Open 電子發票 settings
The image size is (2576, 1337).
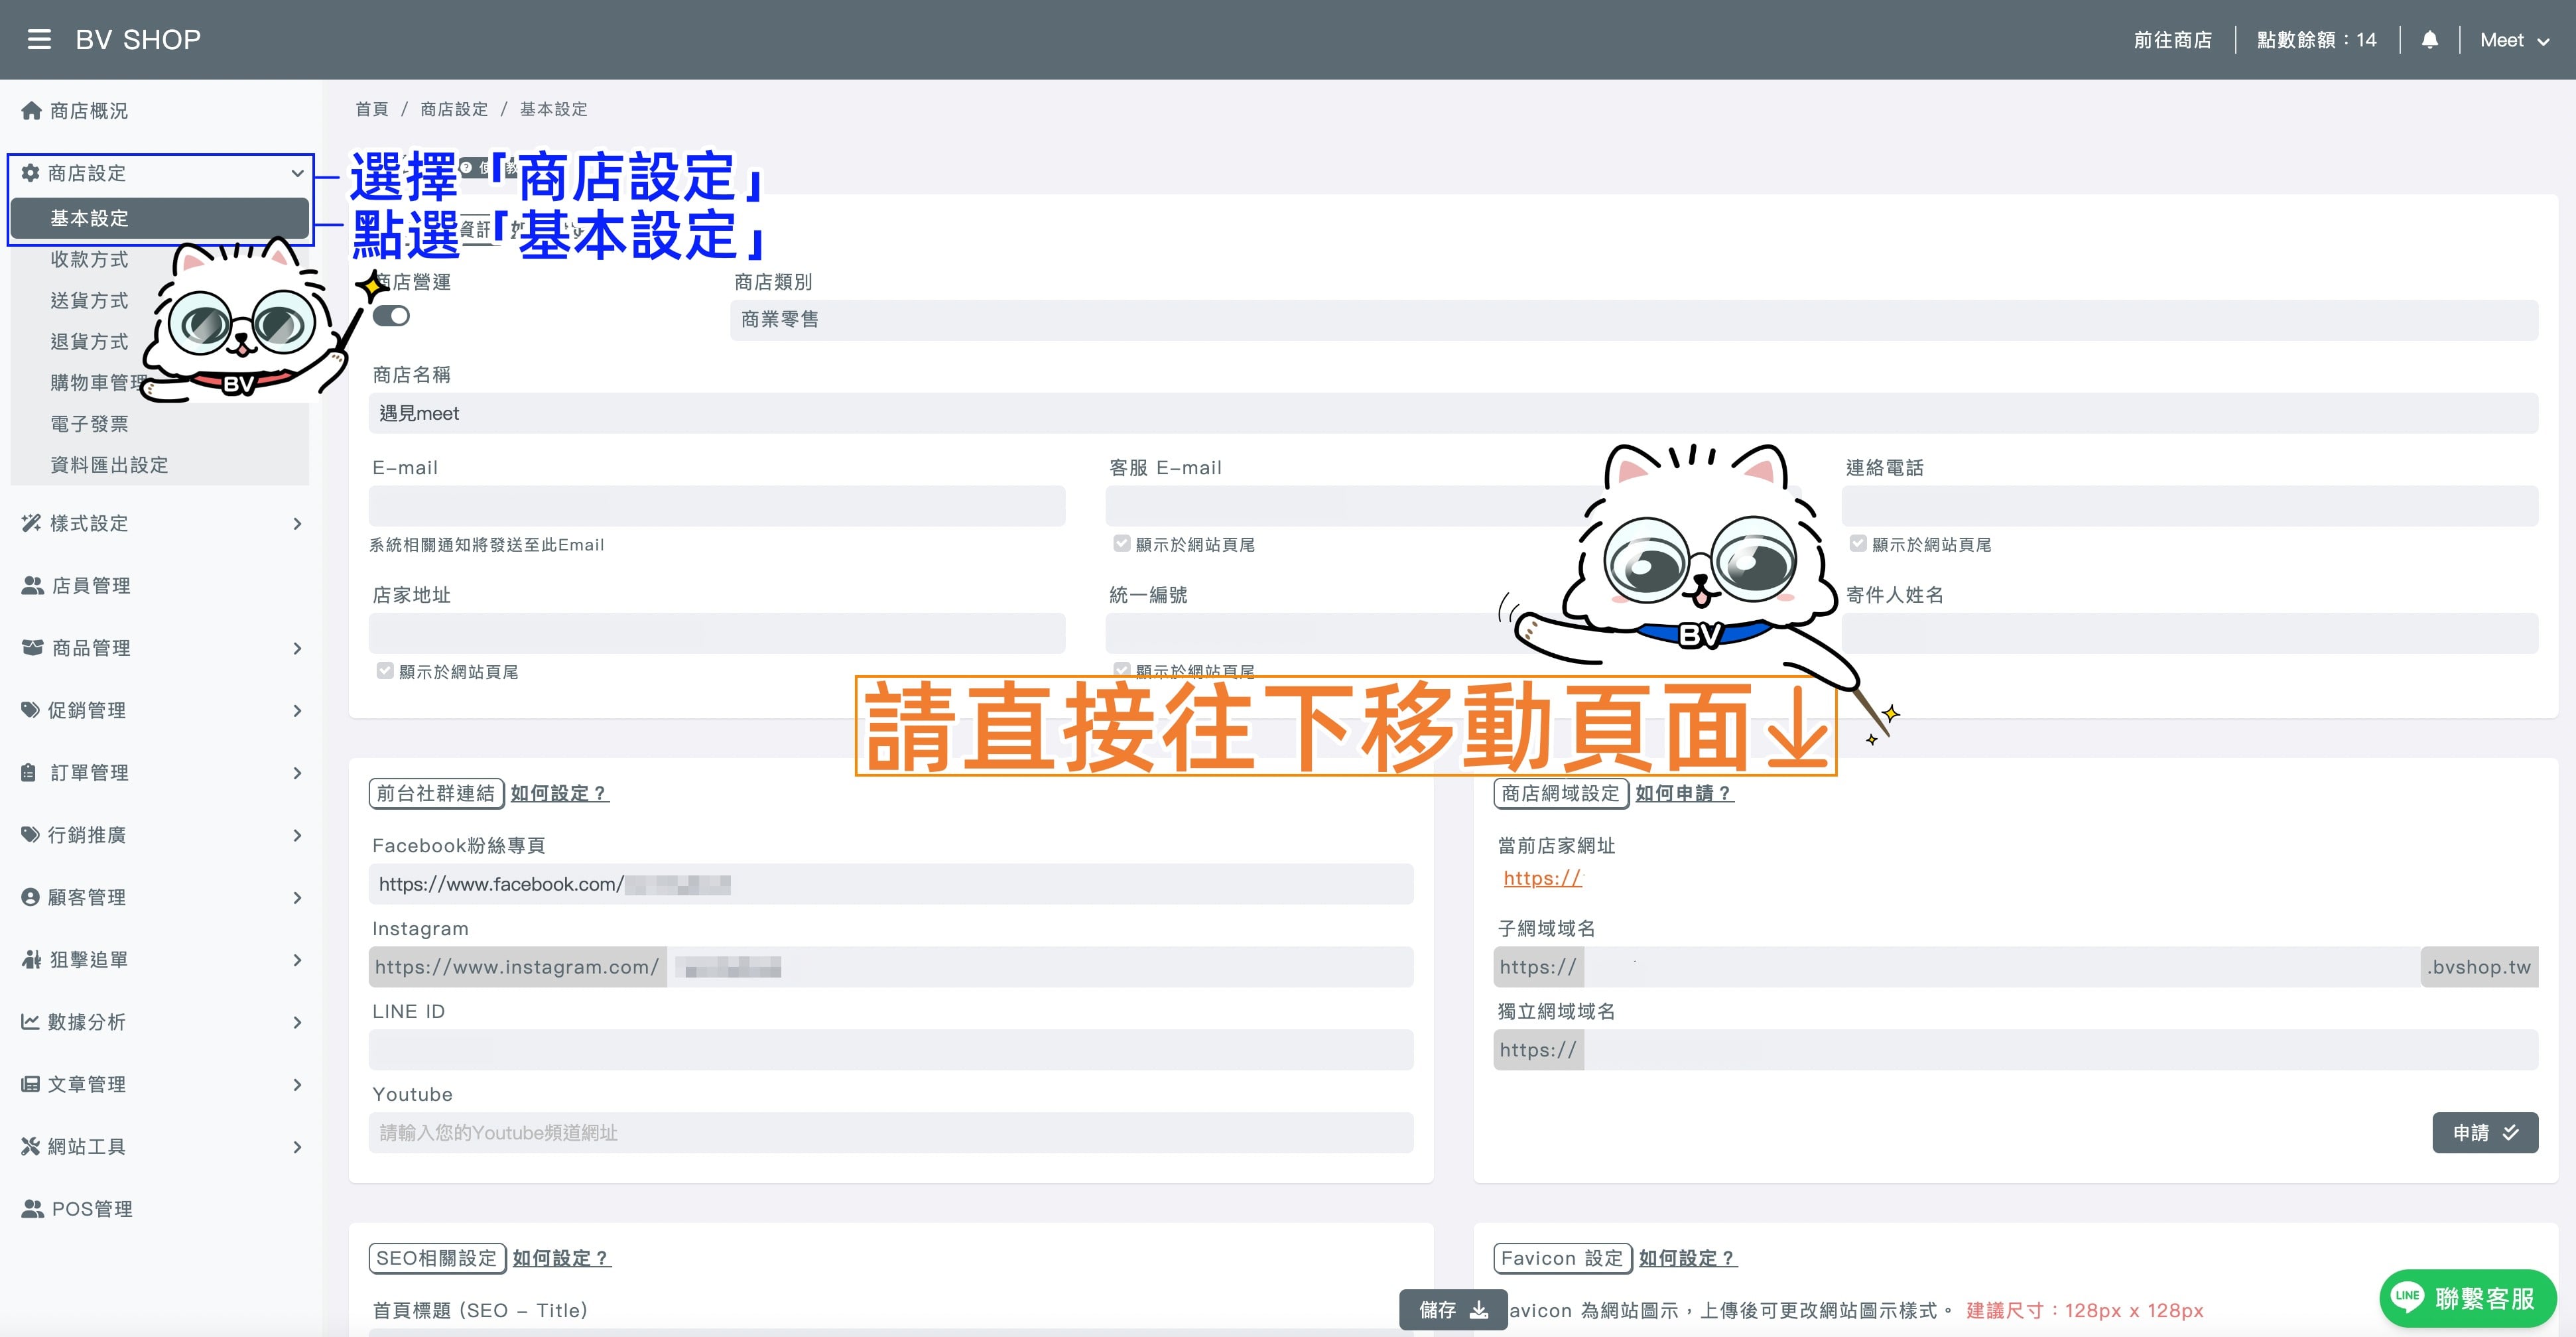(89, 424)
